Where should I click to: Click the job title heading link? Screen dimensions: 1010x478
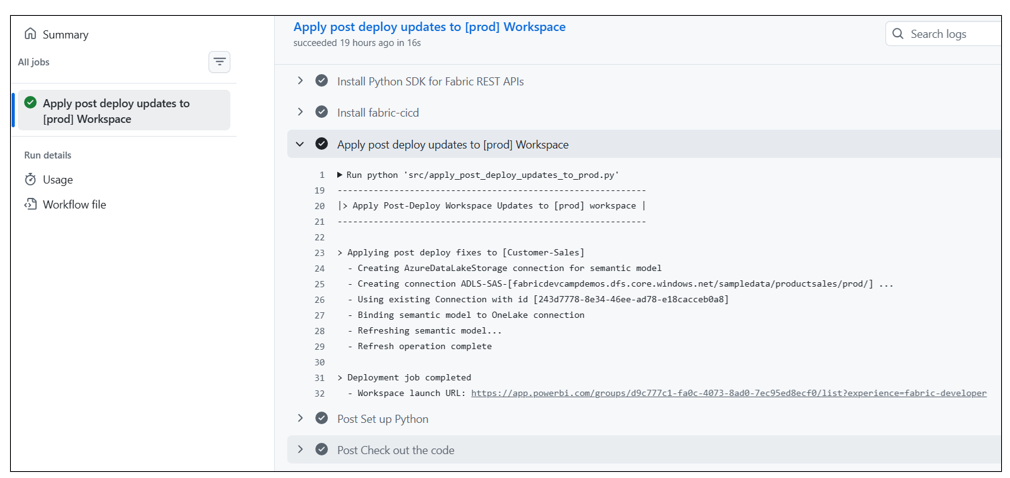coord(430,27)
